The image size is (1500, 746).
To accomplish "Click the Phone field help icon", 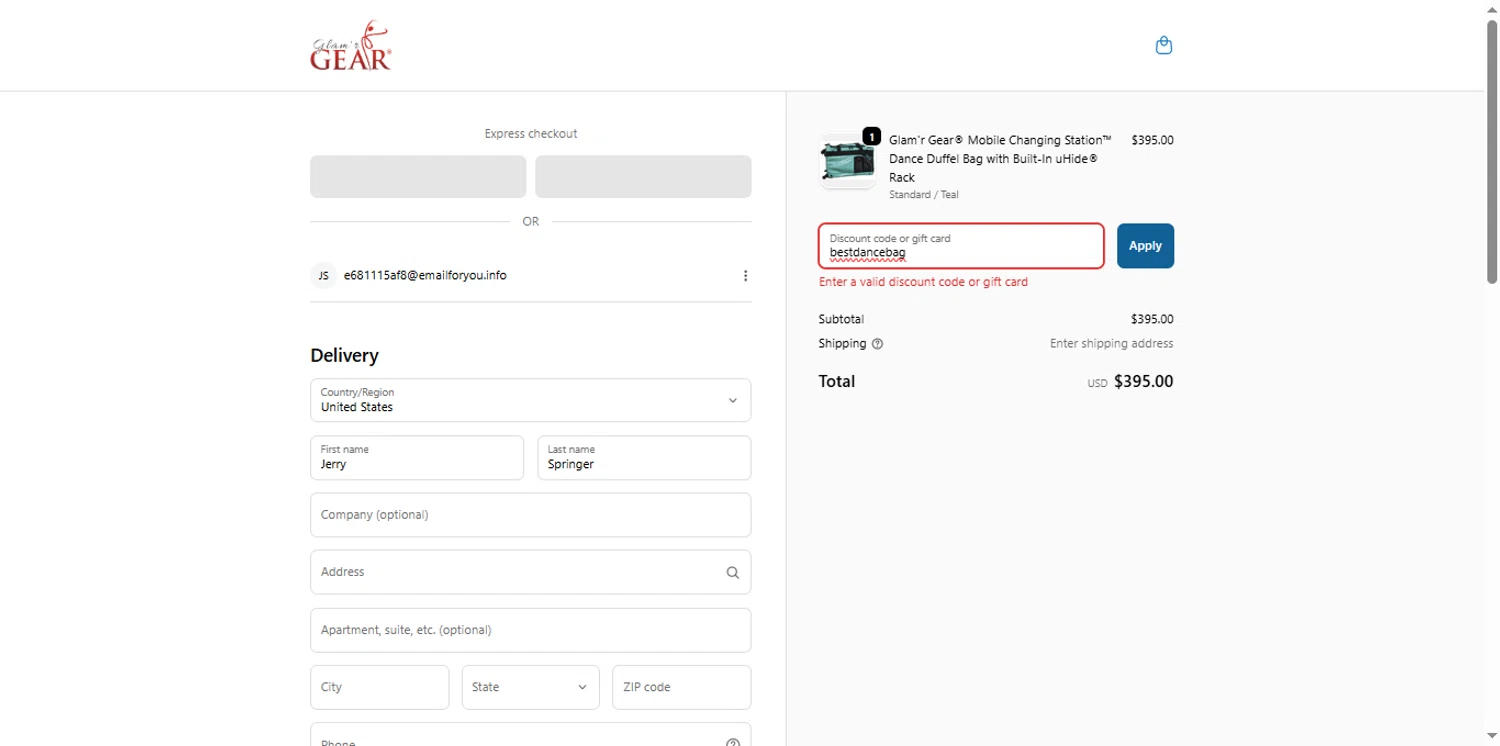I will pos(733,742).
